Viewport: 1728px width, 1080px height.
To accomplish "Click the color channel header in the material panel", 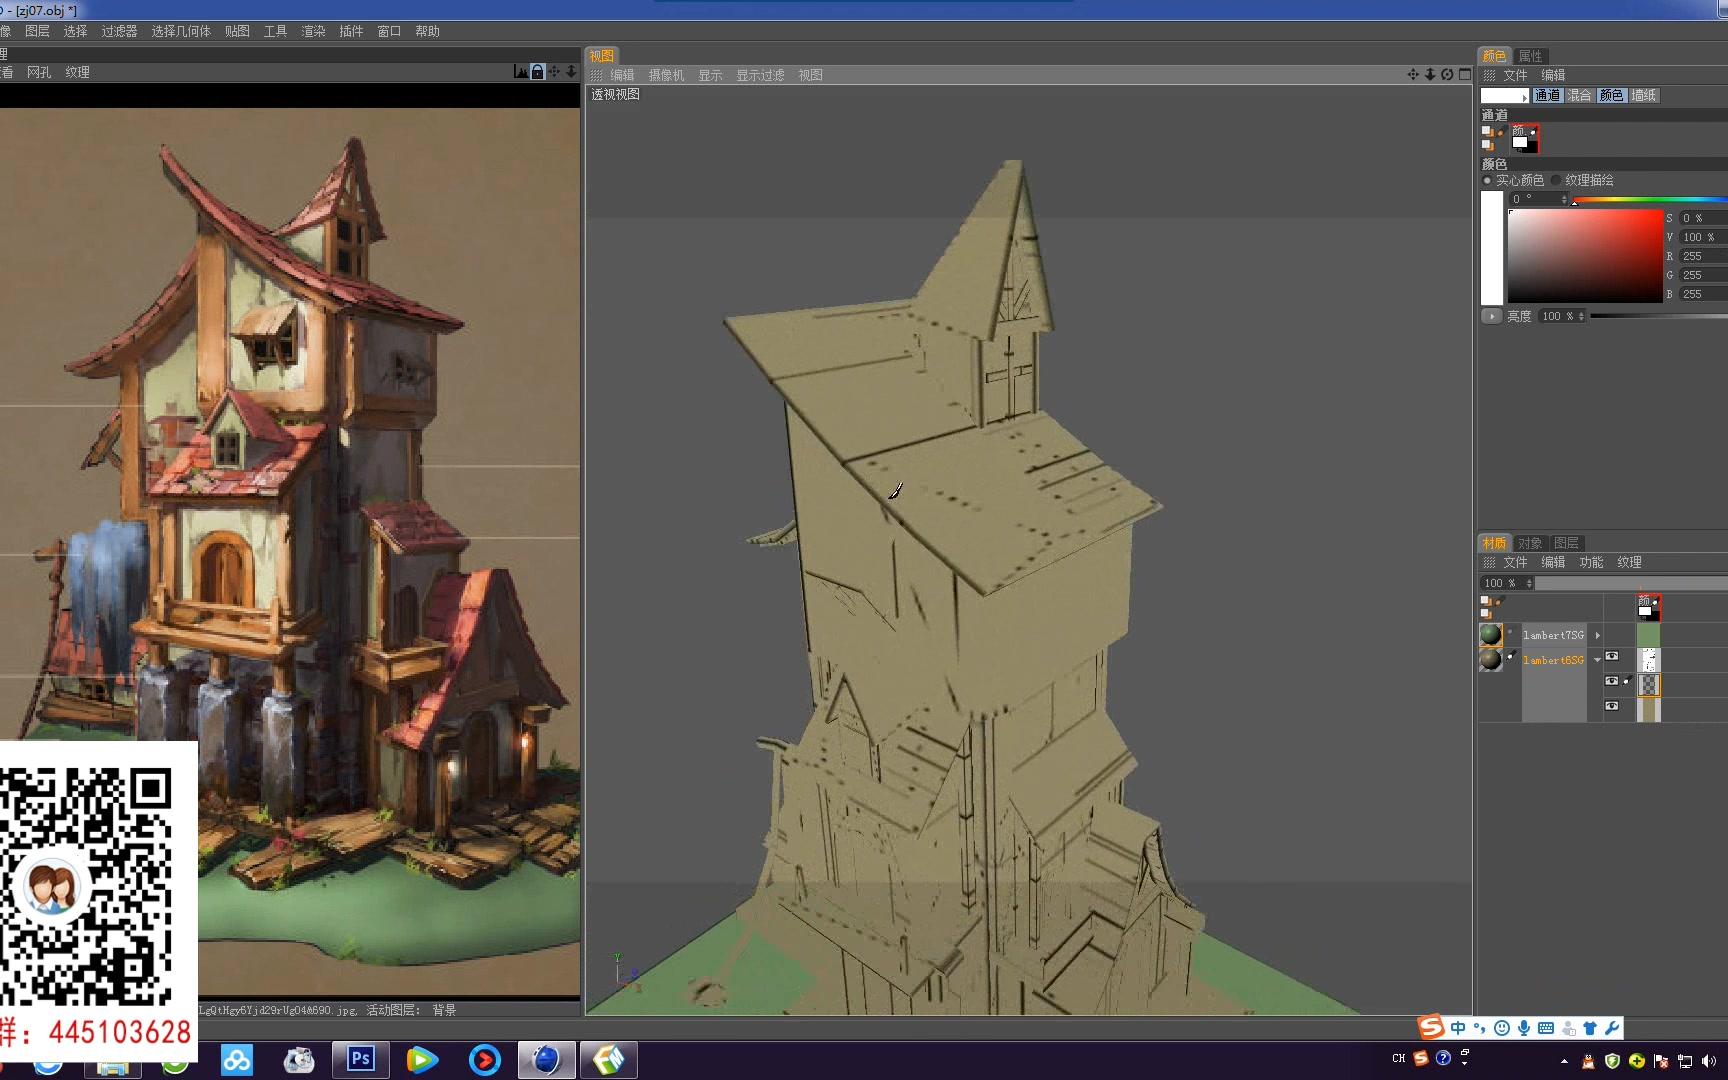I will (x=1648, y=607).
